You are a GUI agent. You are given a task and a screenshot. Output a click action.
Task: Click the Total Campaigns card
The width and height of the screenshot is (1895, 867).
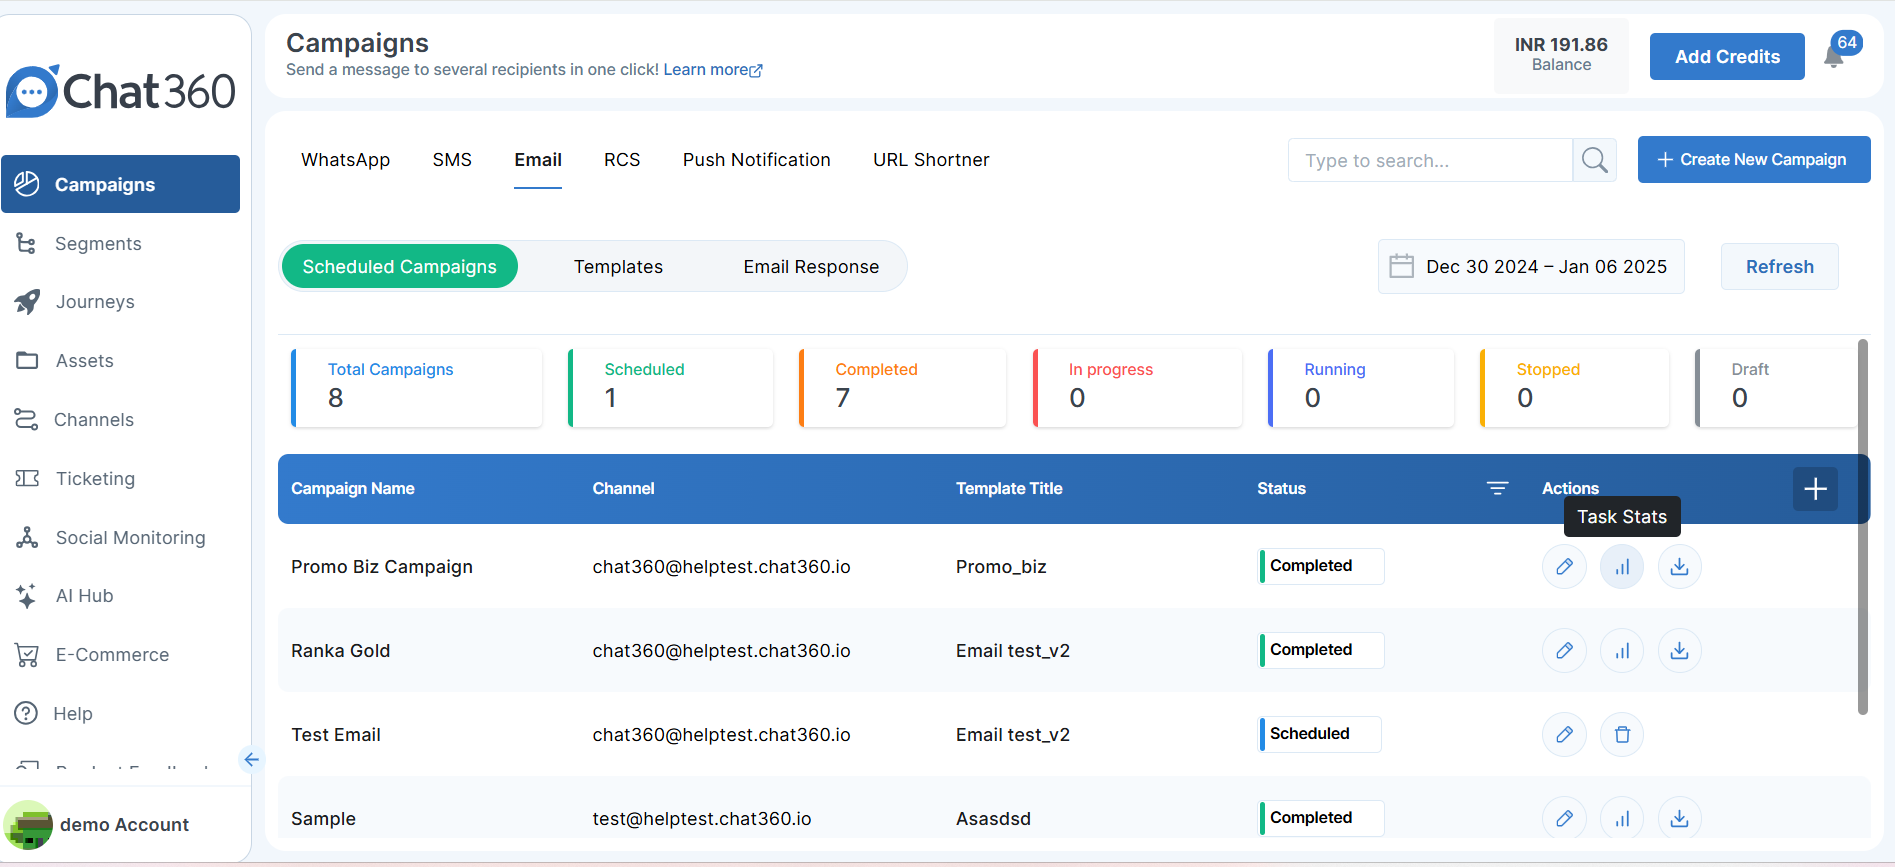pyautogui.click(x=416, y=388)
